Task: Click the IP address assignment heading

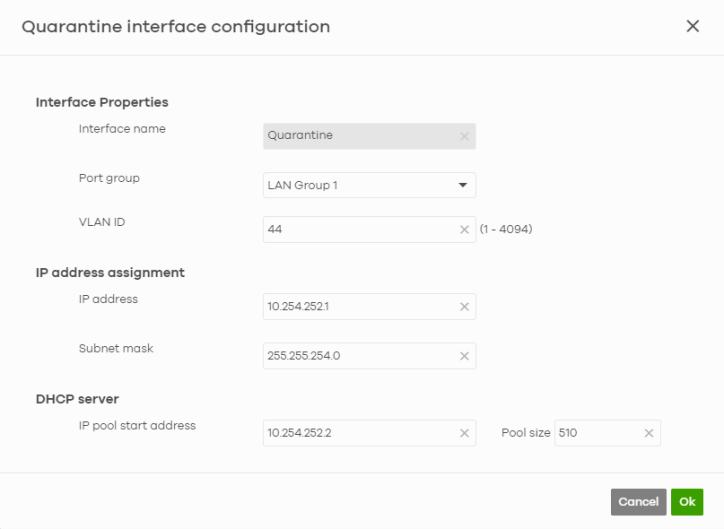Action: (x=110, y=272)
